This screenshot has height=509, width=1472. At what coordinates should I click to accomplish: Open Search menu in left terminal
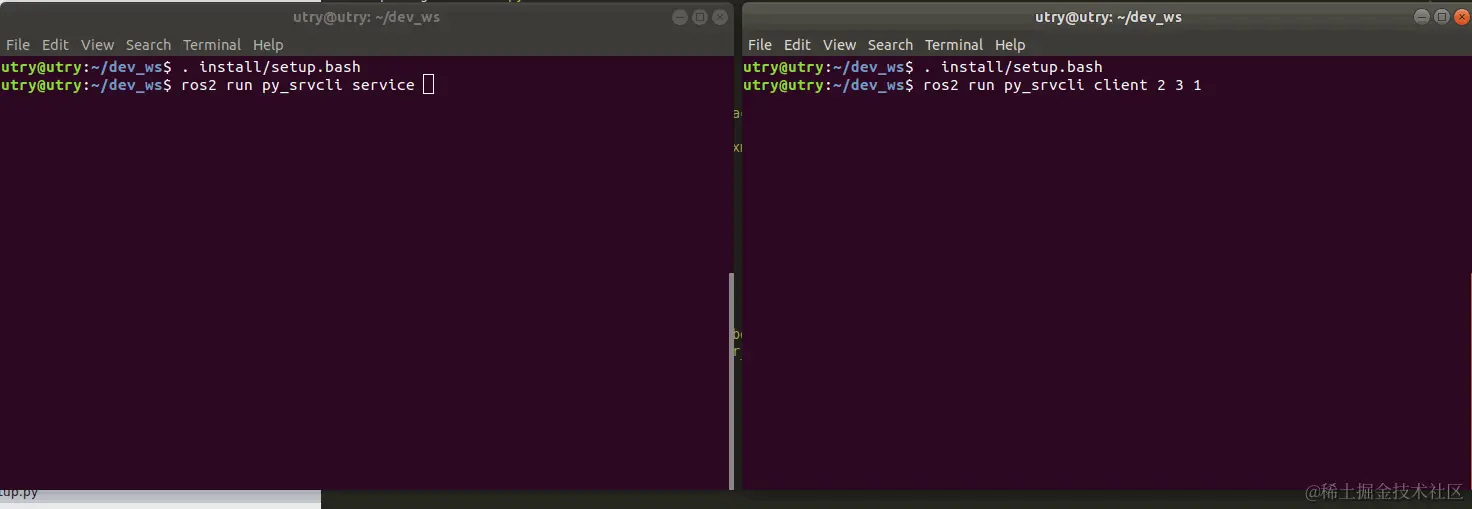click(x=148, y=45)
